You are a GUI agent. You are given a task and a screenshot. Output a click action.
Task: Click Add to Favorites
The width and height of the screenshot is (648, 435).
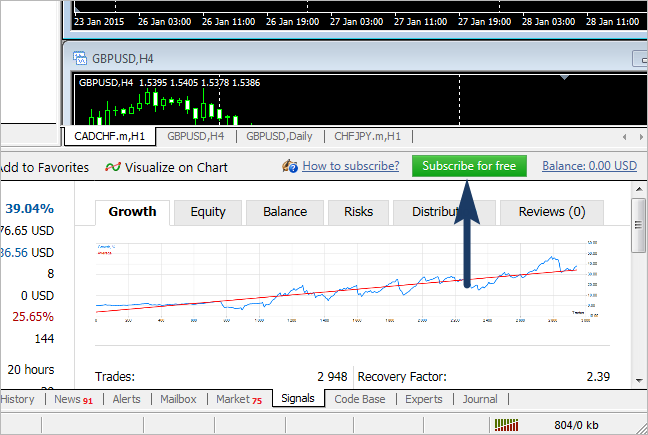click(x=44, y=167)
